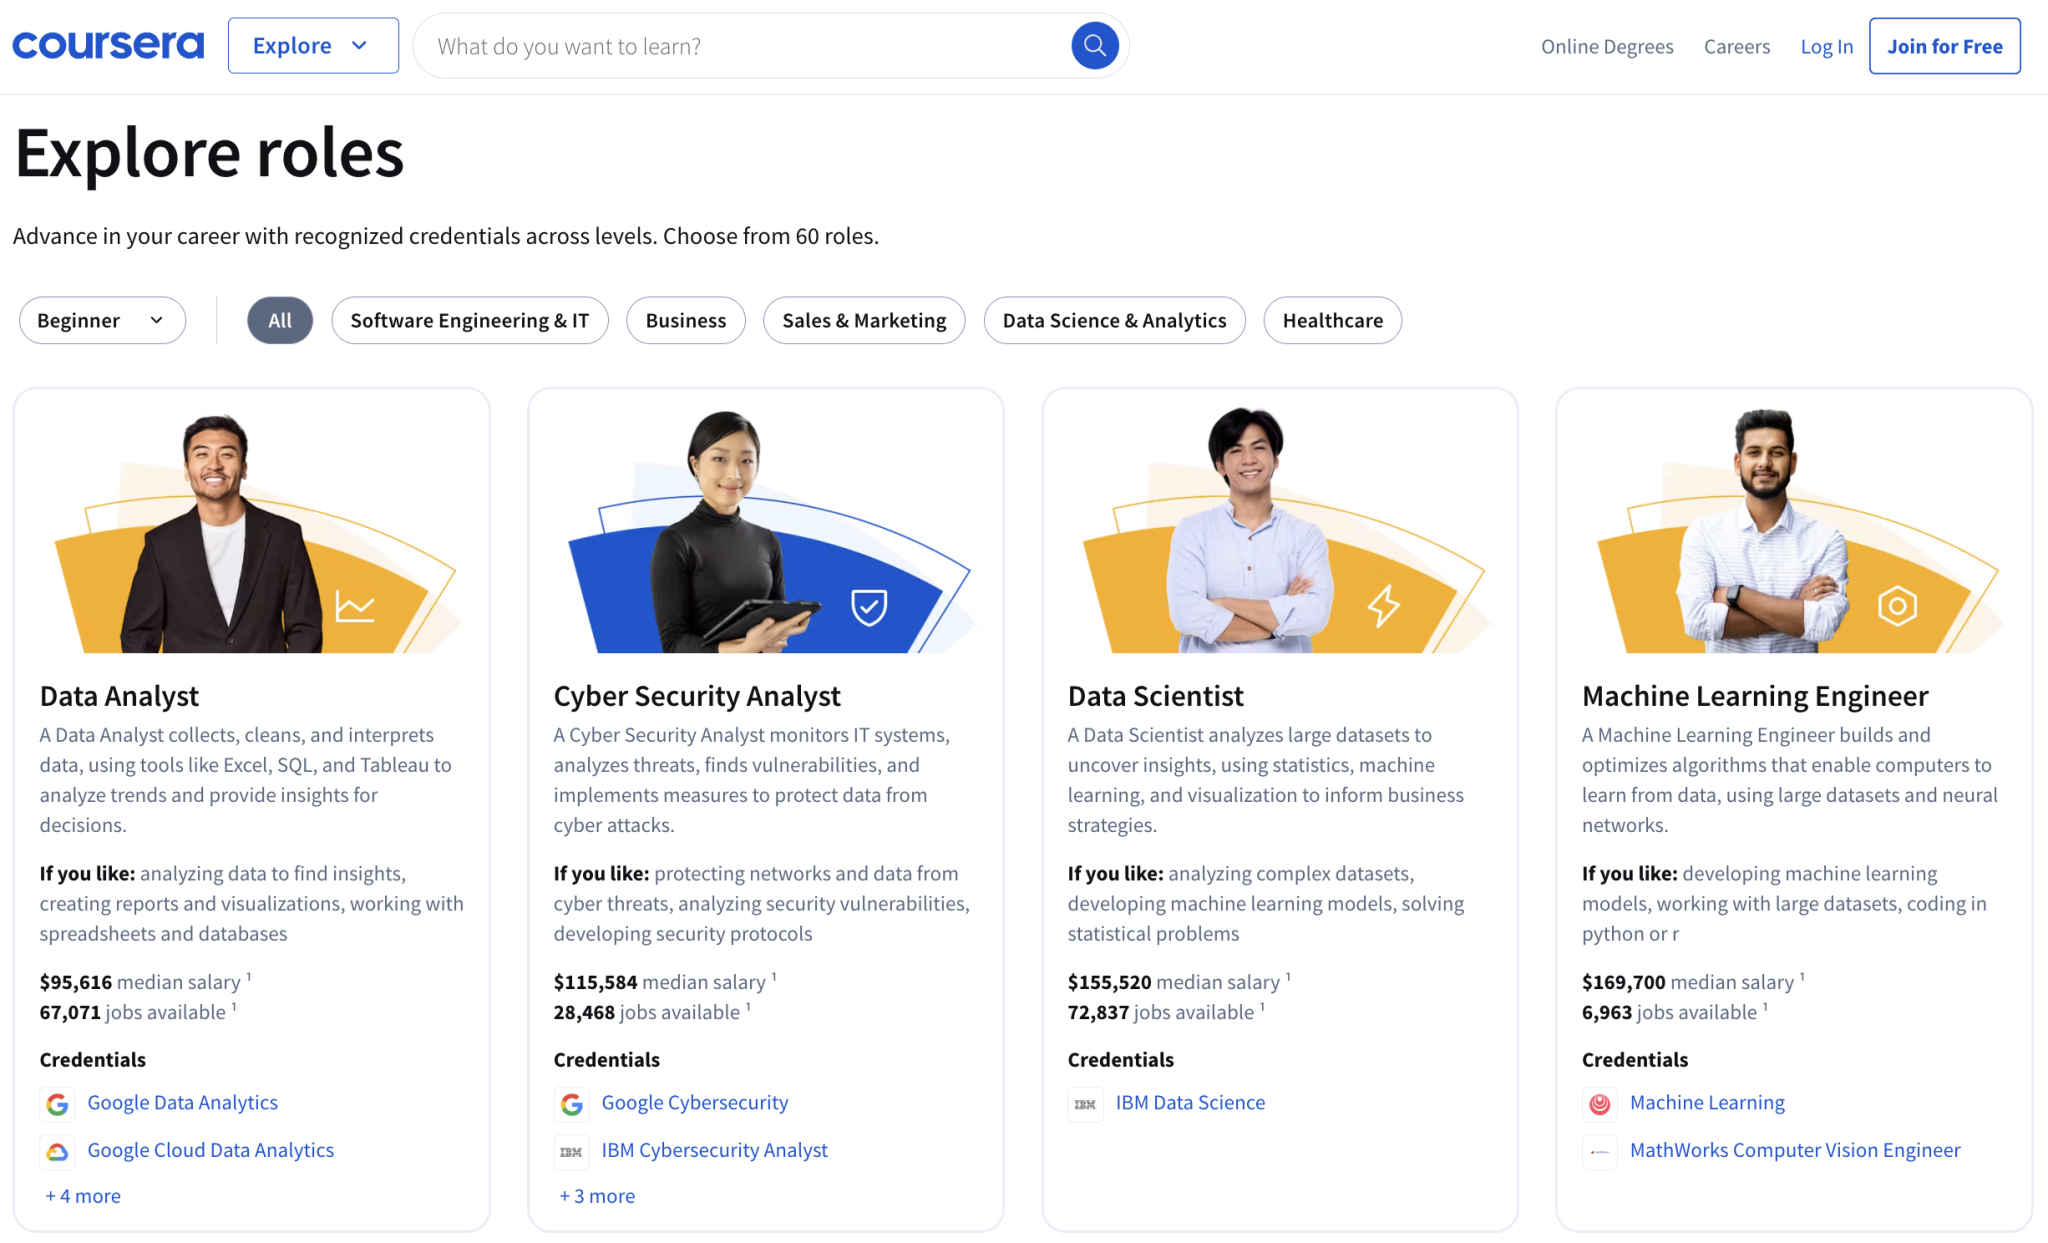Image resolution: width=2048 pixels, height=1243 pixels.
Task: Enable the Healthcare category filter
Action: tap(1332, 320)
